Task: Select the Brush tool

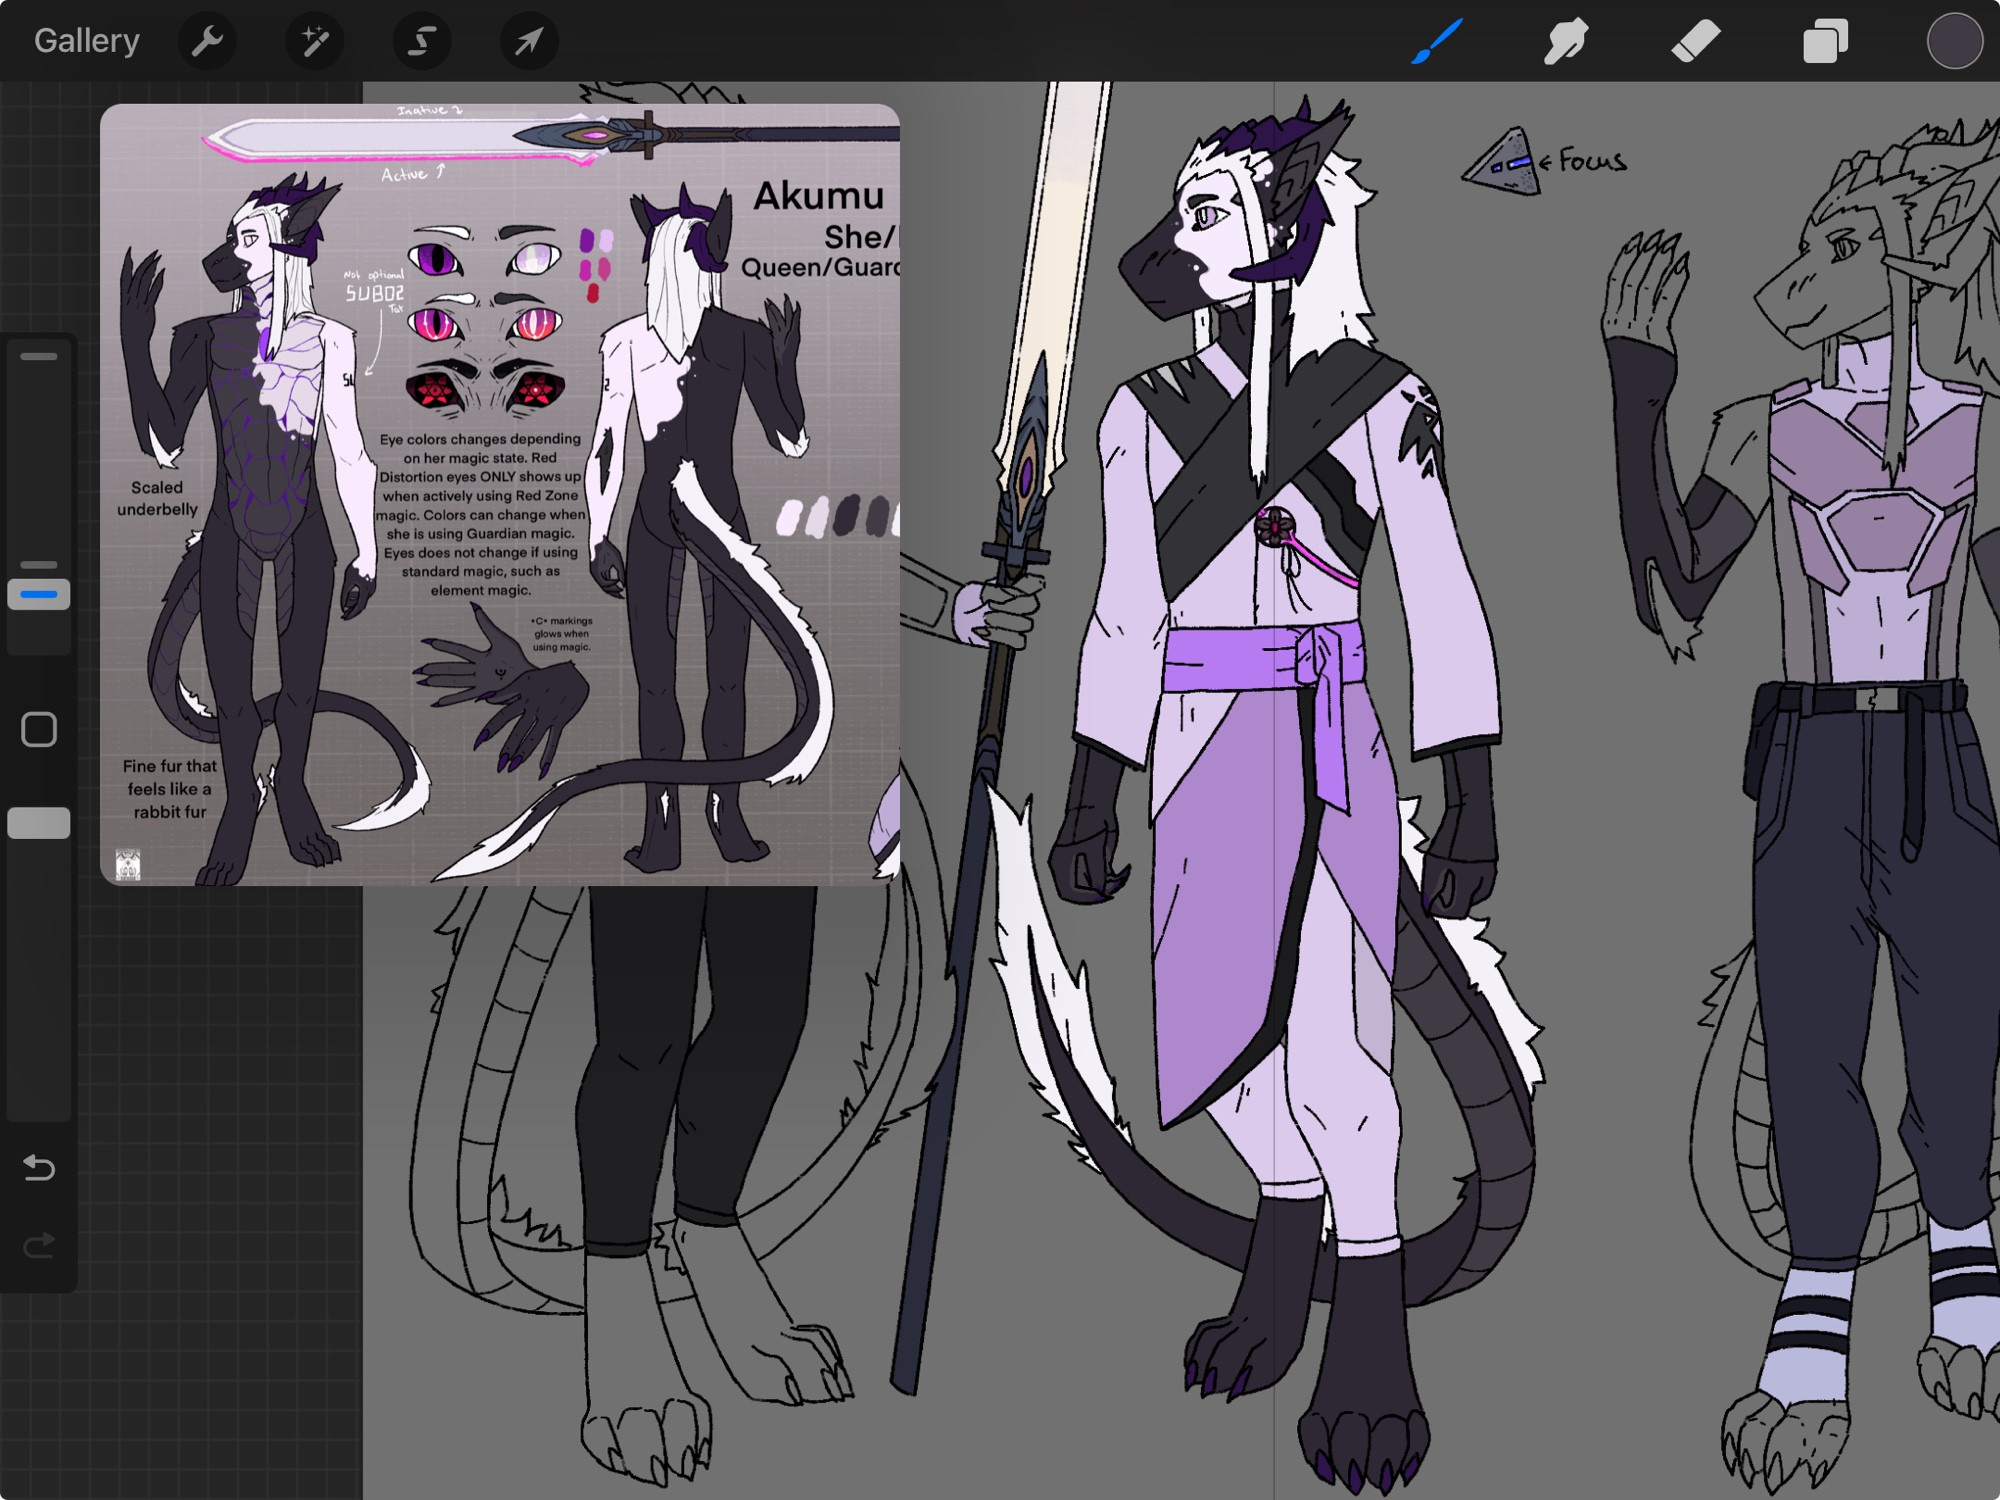Action: [1437, 41]
